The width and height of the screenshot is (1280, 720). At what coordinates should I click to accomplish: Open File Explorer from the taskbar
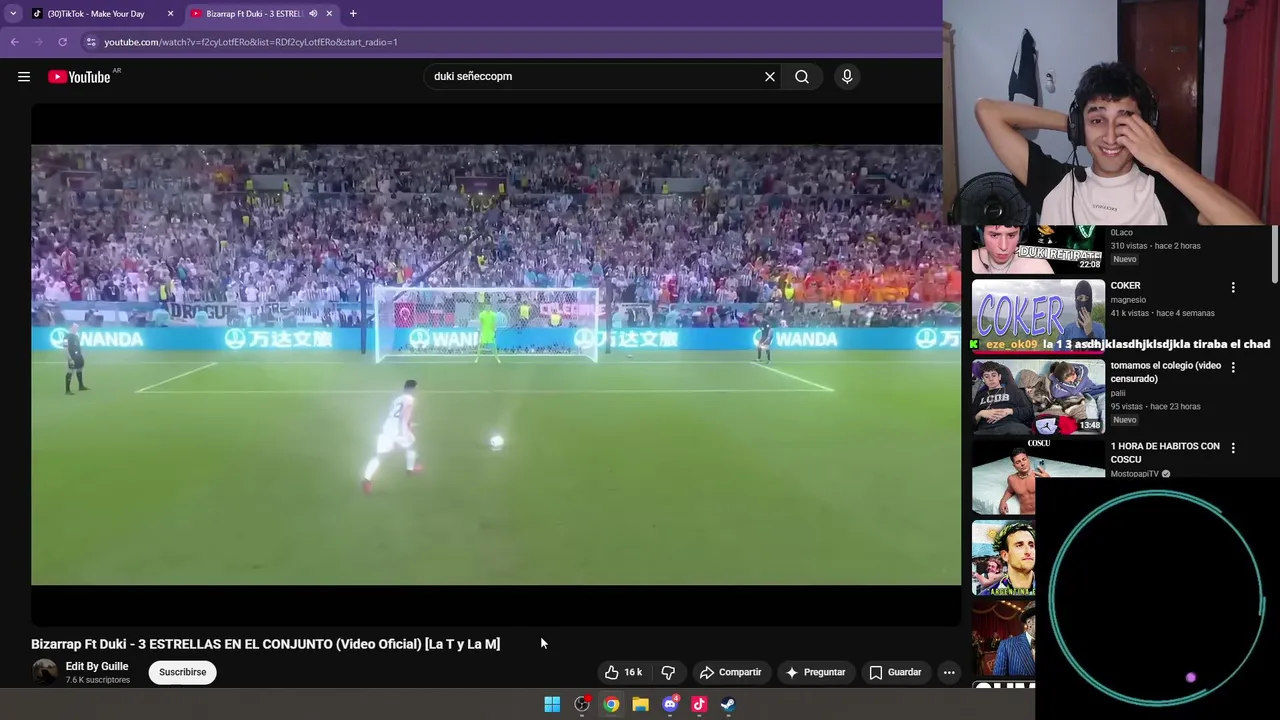click(x=640, y=704)
